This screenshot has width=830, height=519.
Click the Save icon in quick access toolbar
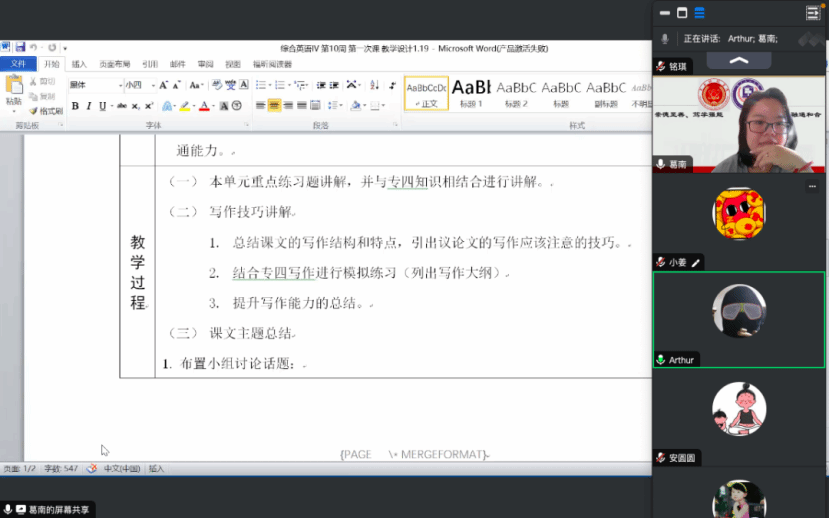click(19, 48)
